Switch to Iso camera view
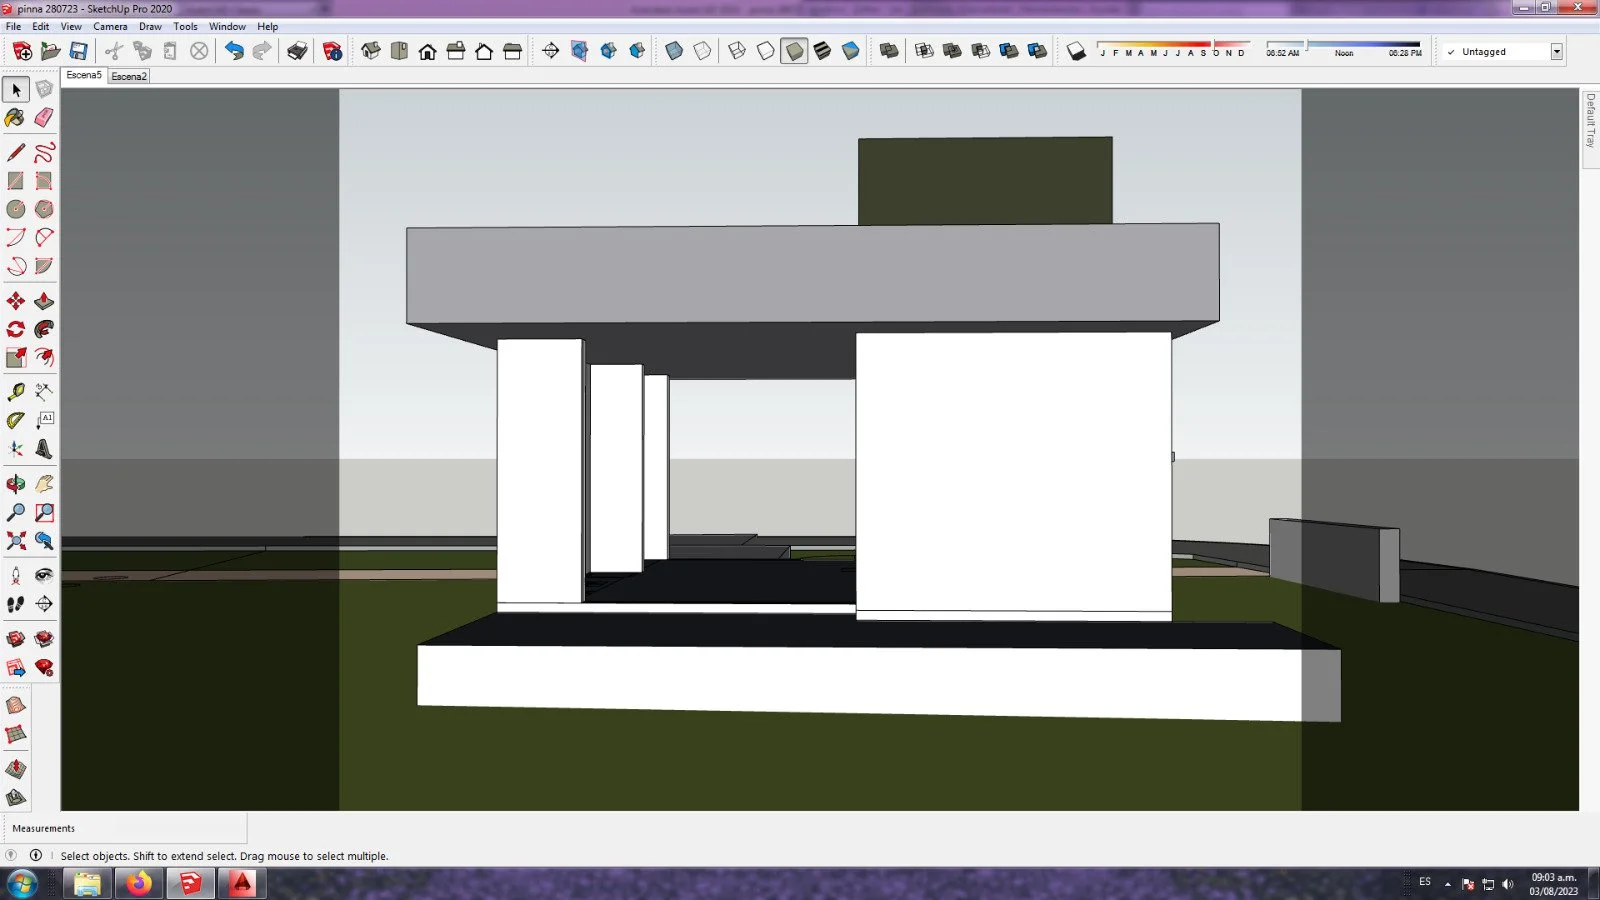 [371, 51]
